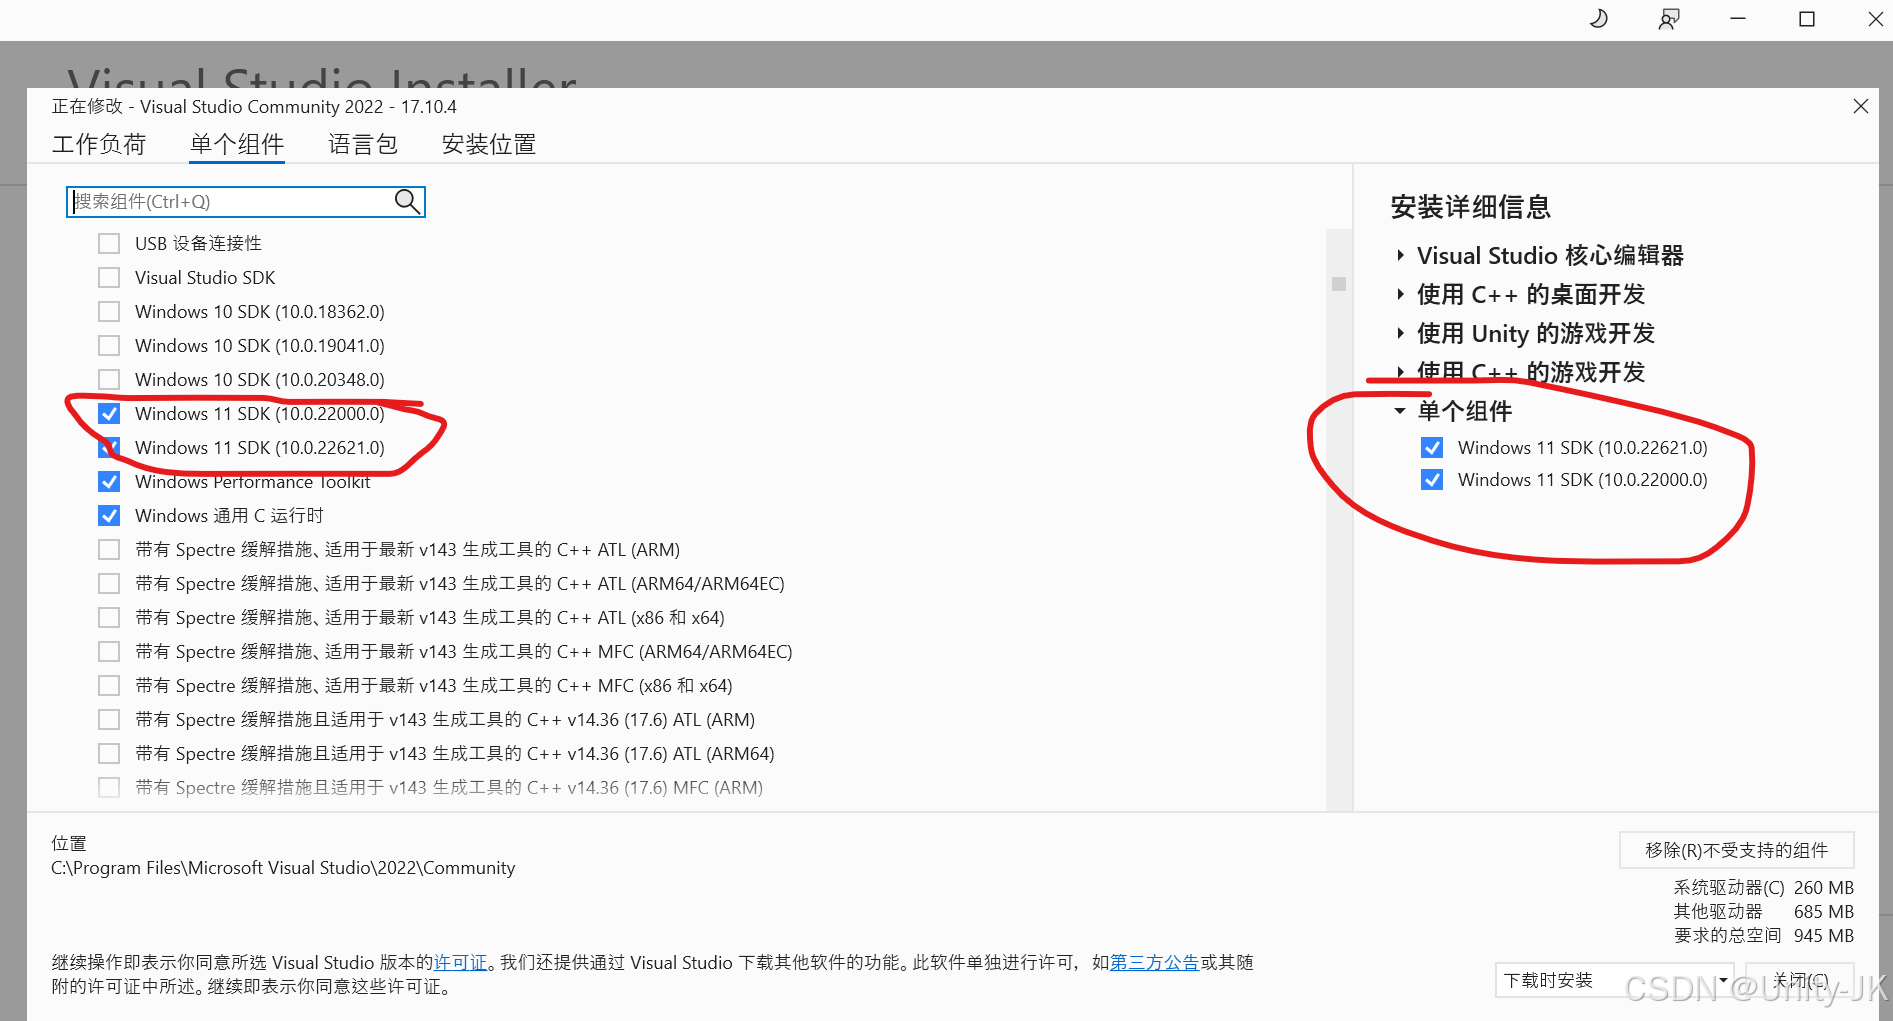Check Spectre v143 C++ MFC (ARM64/ARM64EC)
Viewport: 1893px width, 1021px height.
point(109,651)
